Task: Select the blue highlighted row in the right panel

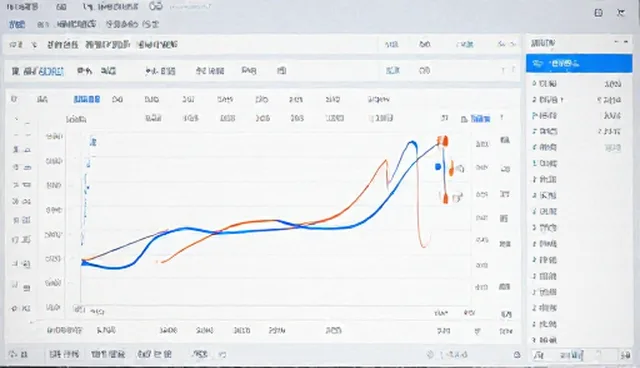Action: [x=579, y=64]
